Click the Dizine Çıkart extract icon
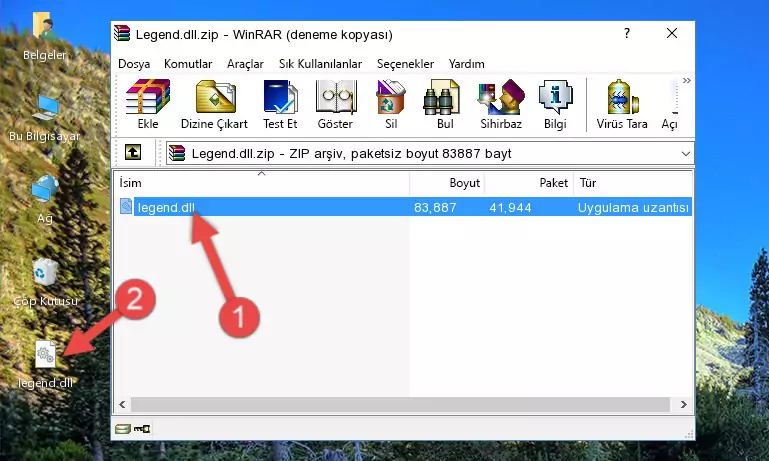Viewport: 769px width, 461px height. tap(214, 104)
